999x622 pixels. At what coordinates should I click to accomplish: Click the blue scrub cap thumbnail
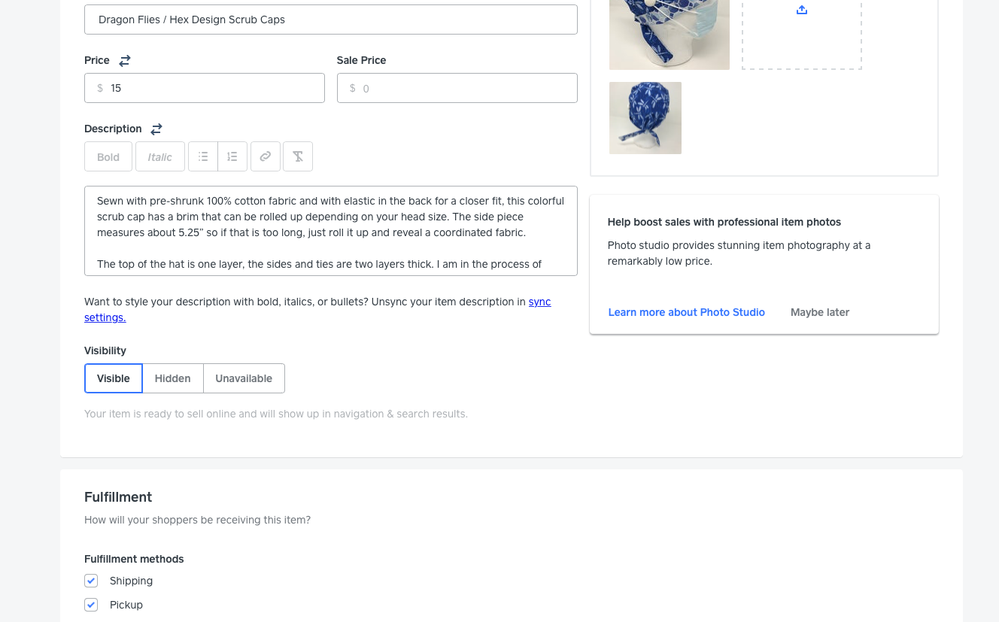(x=645, y=118)
